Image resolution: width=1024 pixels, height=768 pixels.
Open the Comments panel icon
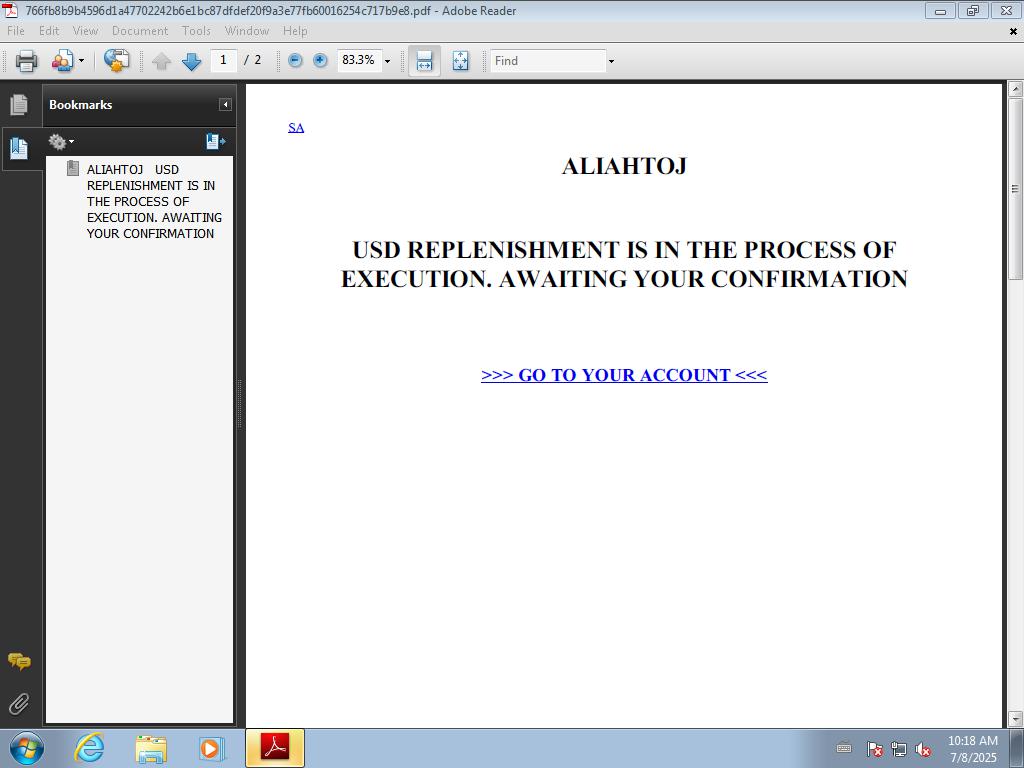click(19, 661)
